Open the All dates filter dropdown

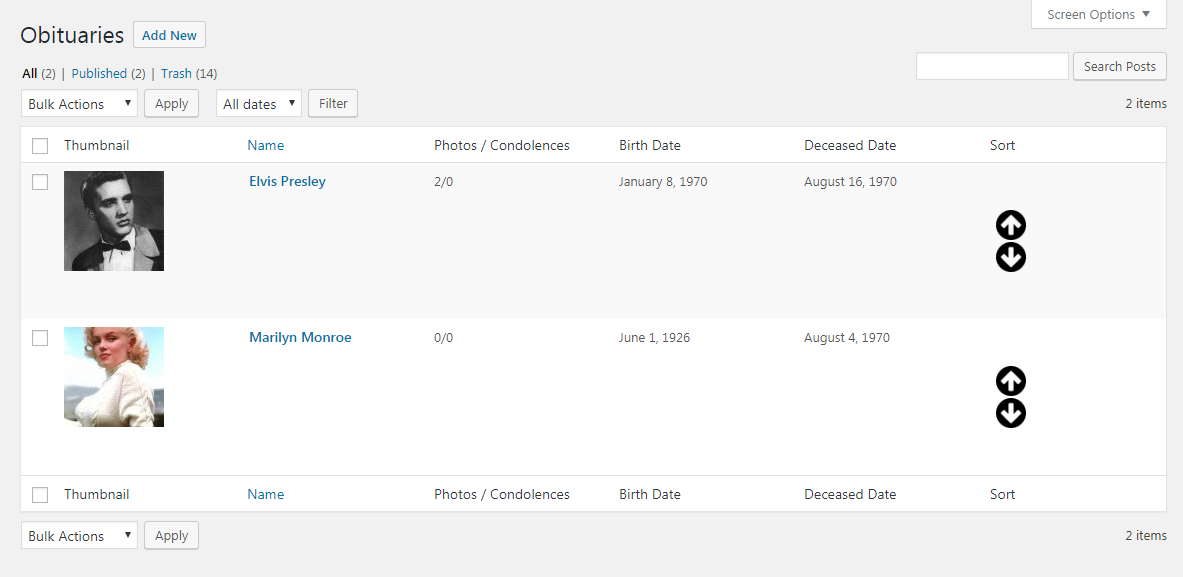(x=258, y=104)
